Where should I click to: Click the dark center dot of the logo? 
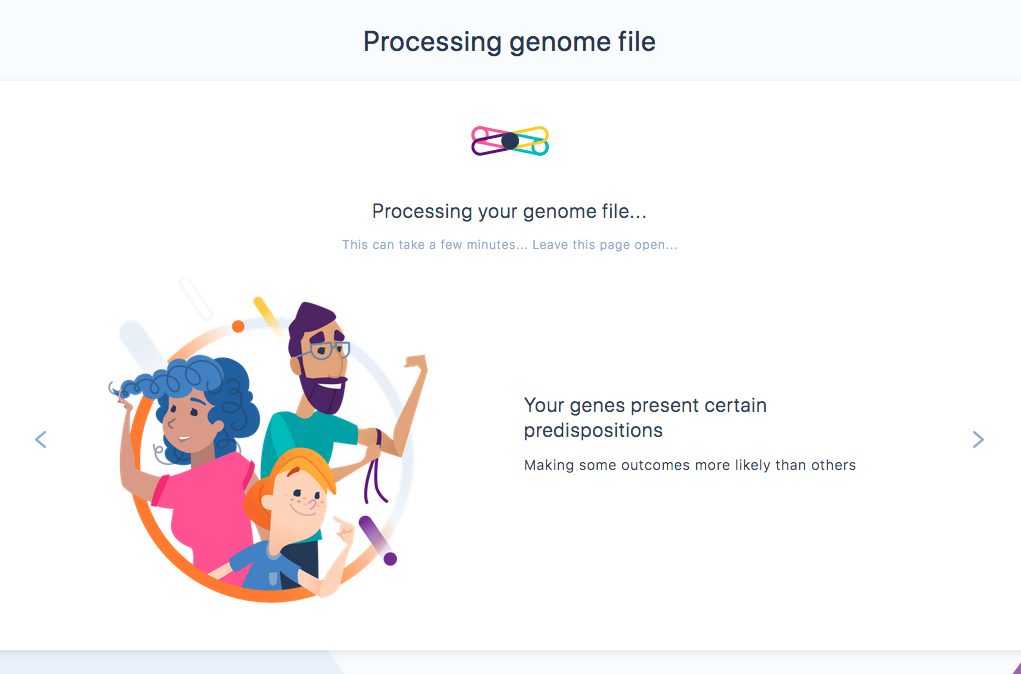(510, 141)
